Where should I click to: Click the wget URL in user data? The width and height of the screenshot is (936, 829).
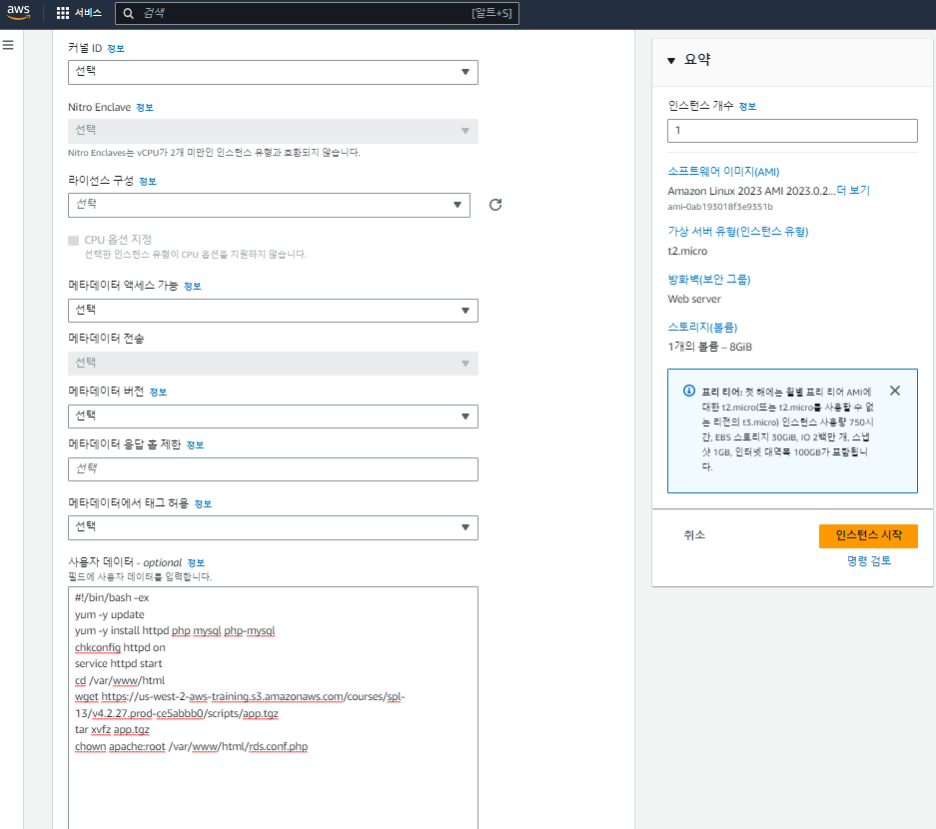pos(240,705)
